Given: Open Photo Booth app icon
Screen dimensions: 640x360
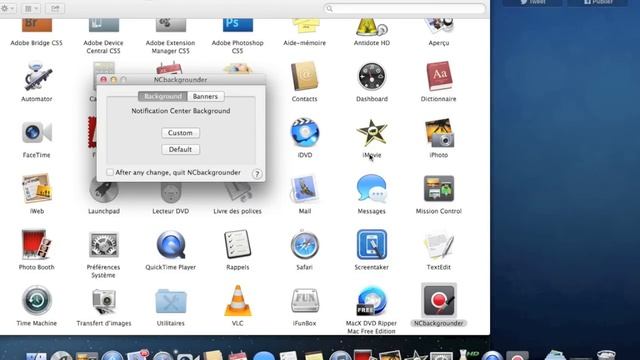Looking at the screenshot, I should 37,244.
